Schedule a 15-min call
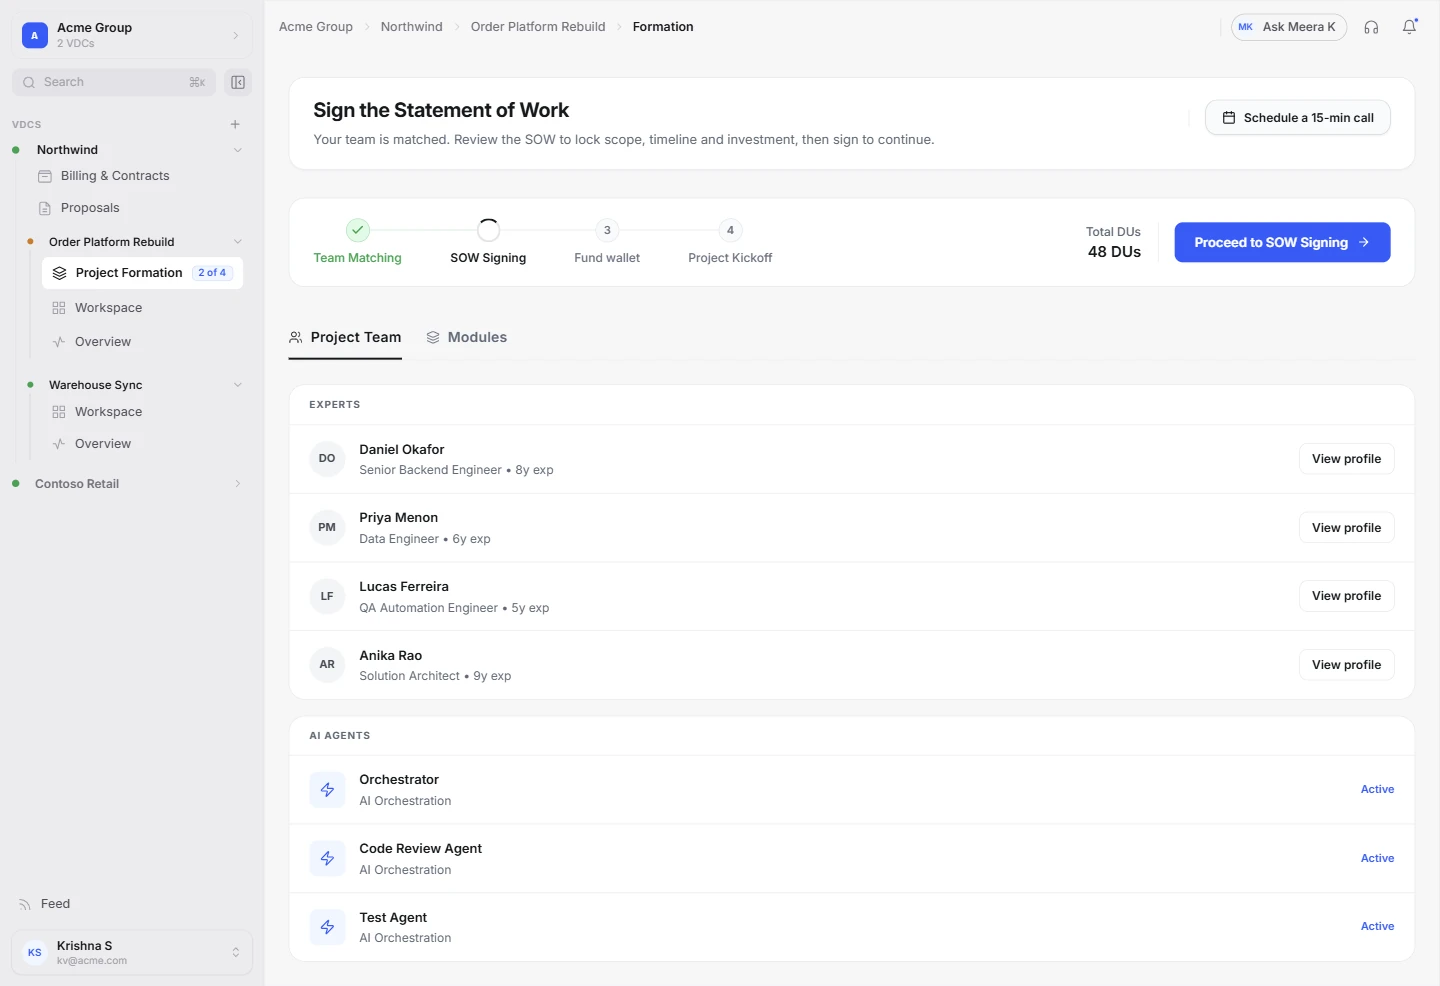Viewport: 1440px width, 986px height. (1298, 118)
